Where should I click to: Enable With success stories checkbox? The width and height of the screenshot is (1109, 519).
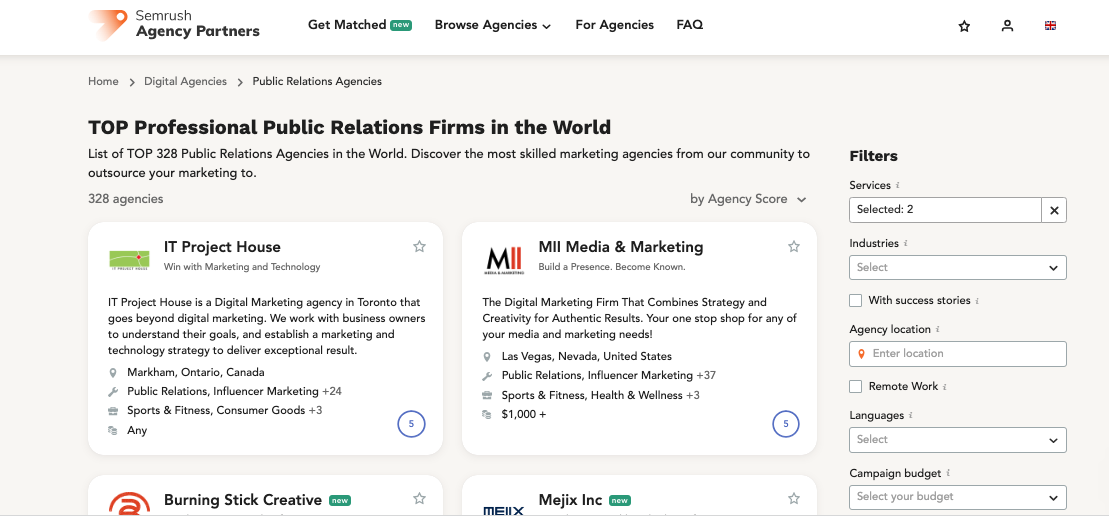pos(856,301)
